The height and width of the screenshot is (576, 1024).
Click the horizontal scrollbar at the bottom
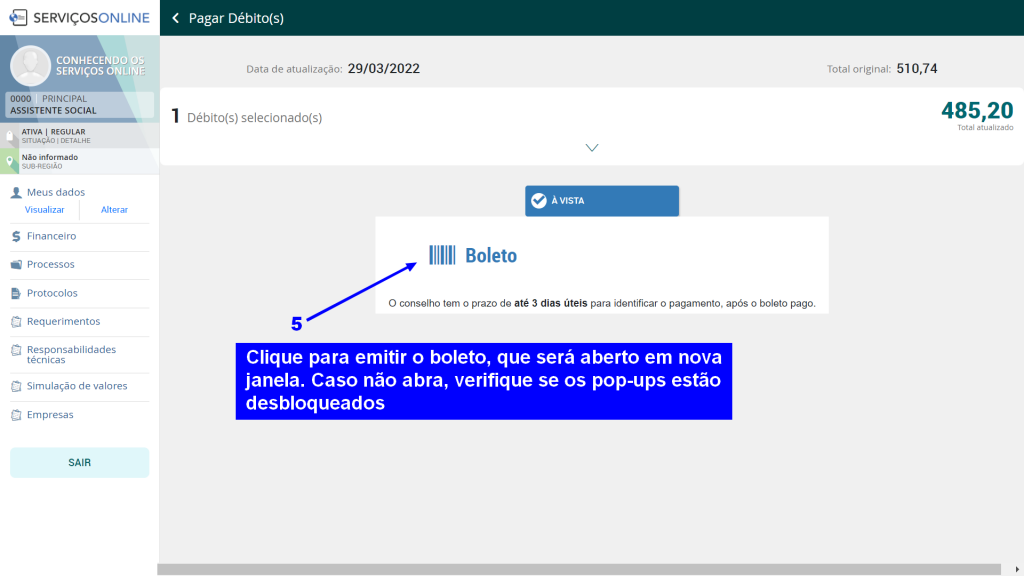pyautogui.click(x=580, y=569)
